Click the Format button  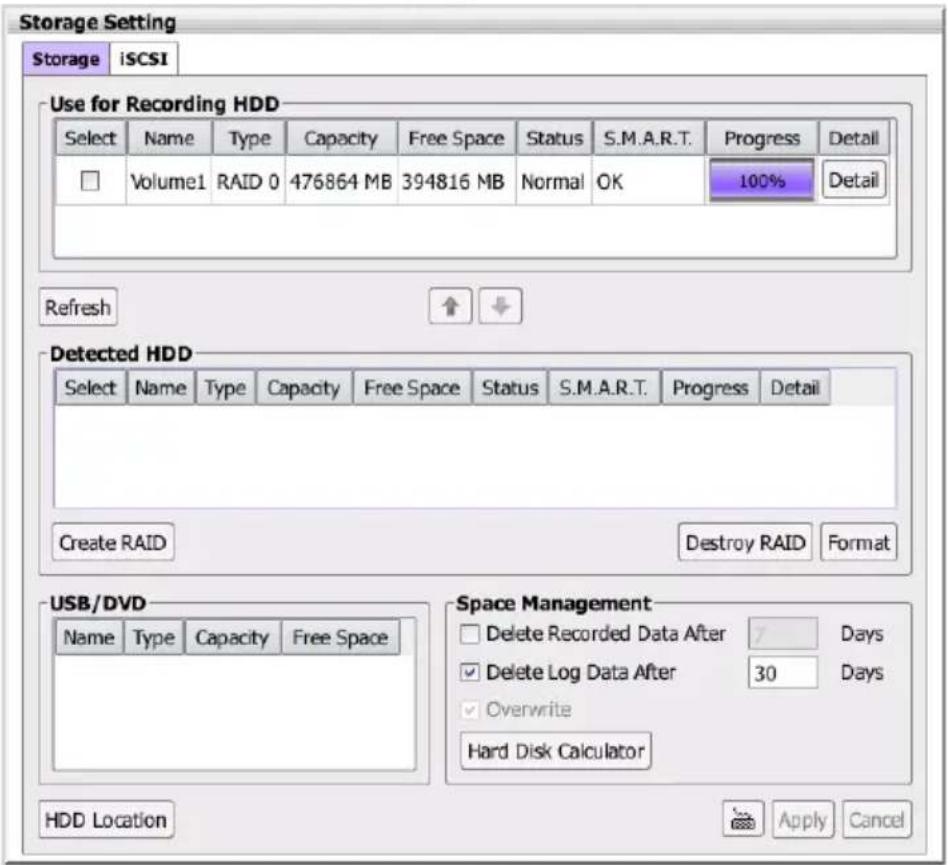coord(859,542)
